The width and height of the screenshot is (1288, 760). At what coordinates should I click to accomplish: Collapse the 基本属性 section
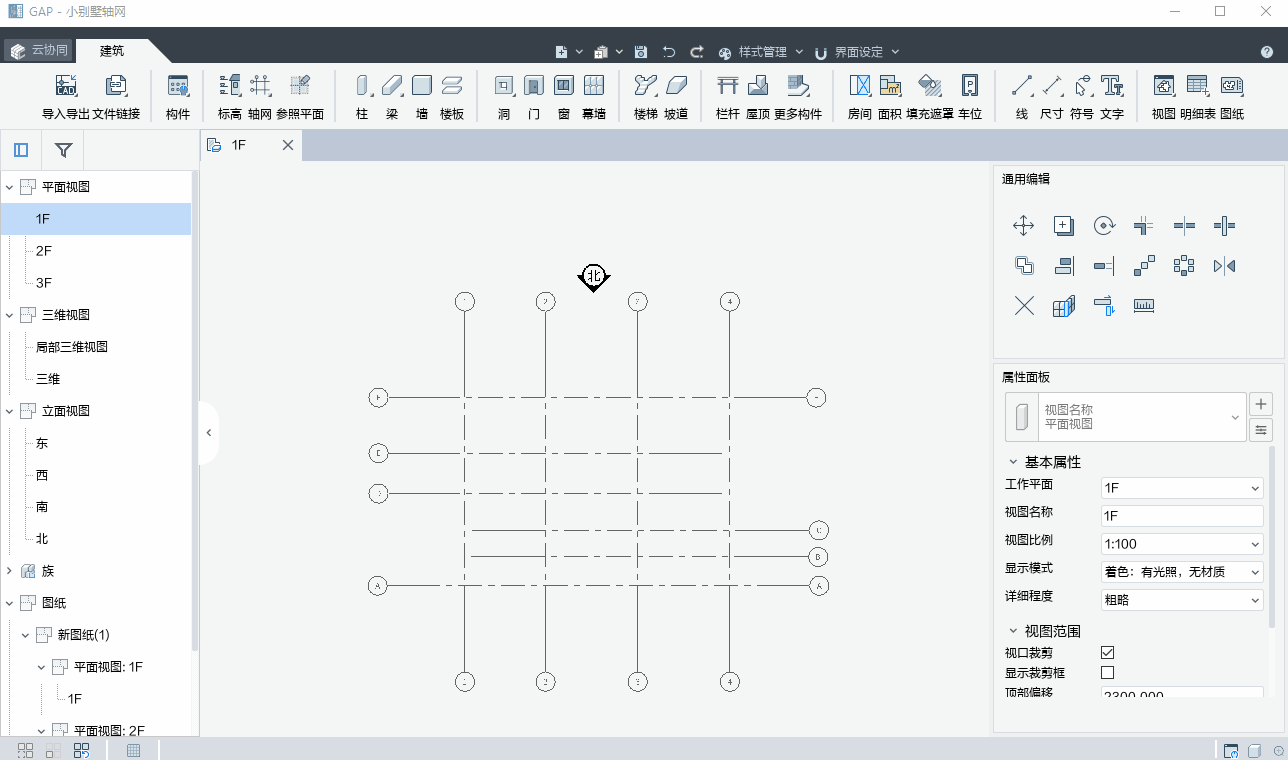1011,462
